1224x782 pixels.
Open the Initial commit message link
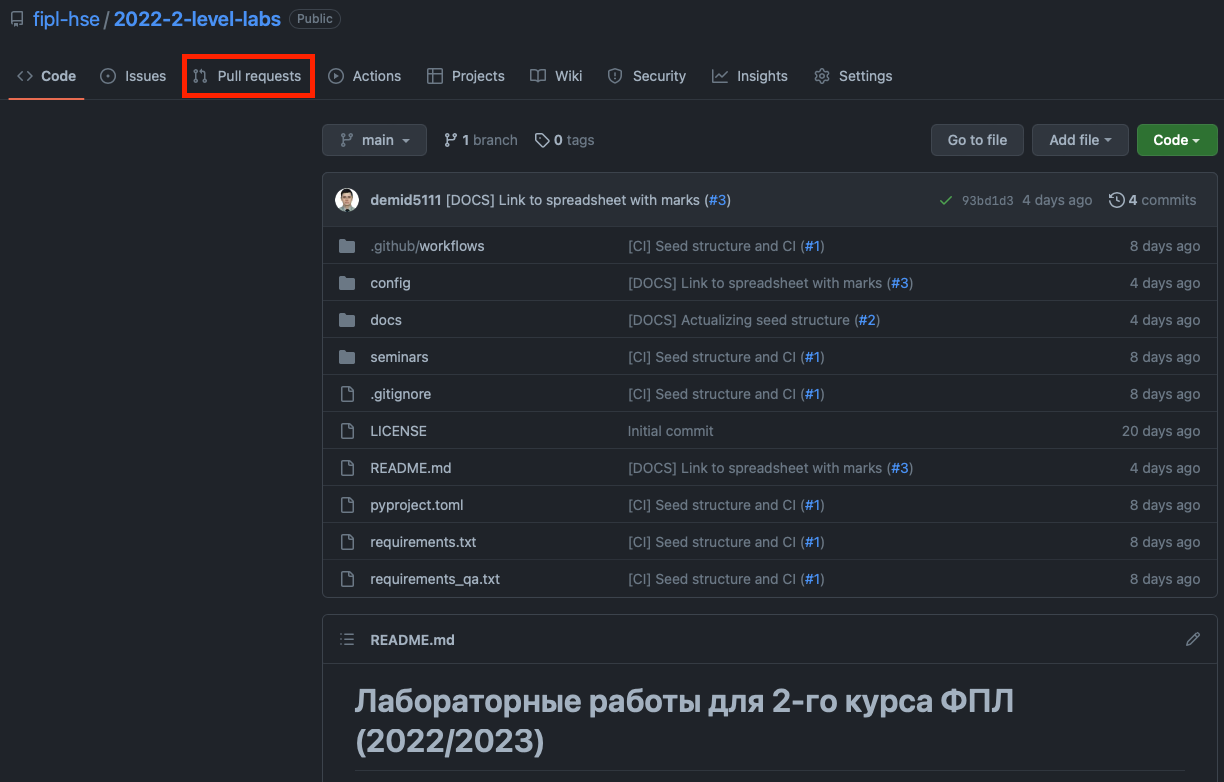671,431
